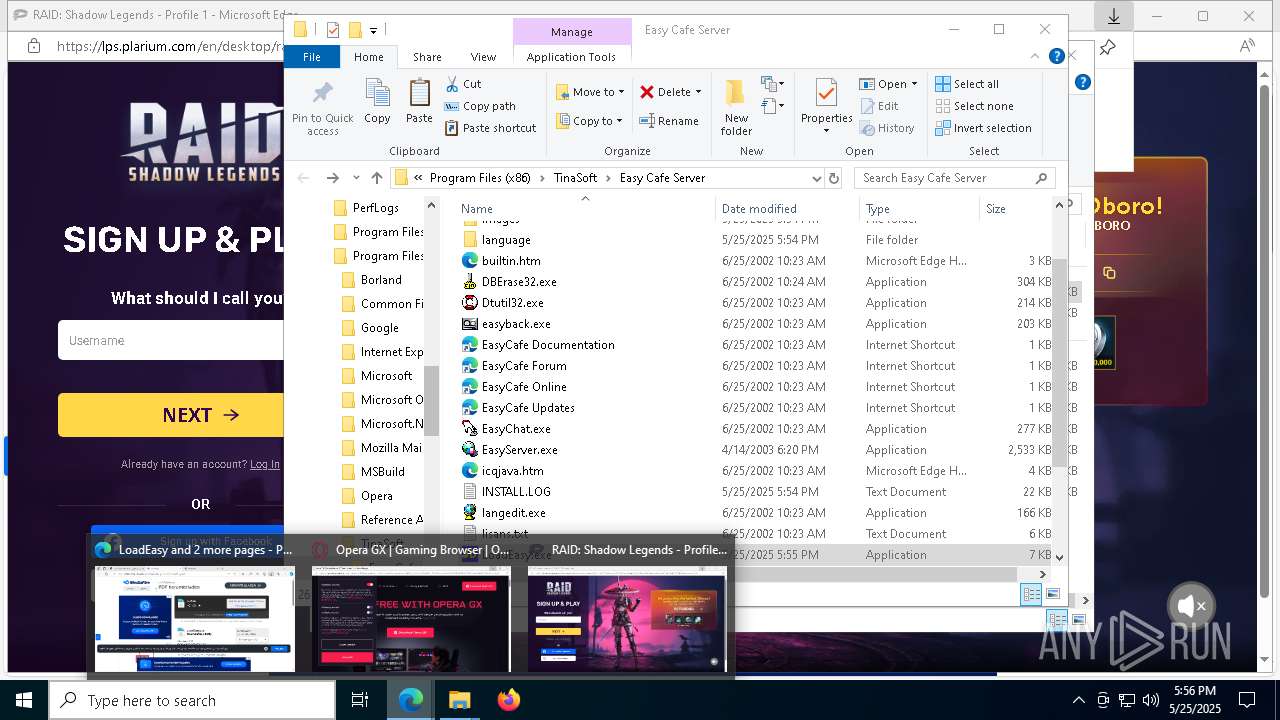Switch to large icons view button

pos(1052,594)
